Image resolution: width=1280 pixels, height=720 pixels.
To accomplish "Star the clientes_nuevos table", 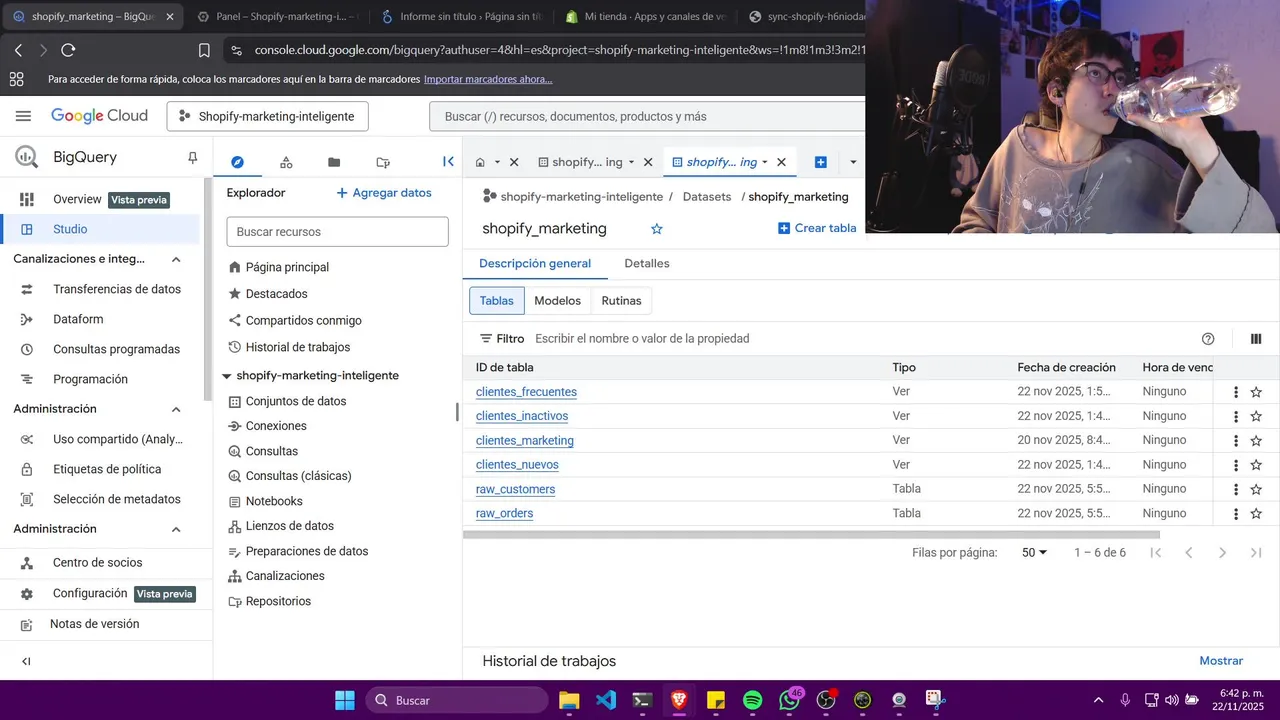I will [1256, 465].
